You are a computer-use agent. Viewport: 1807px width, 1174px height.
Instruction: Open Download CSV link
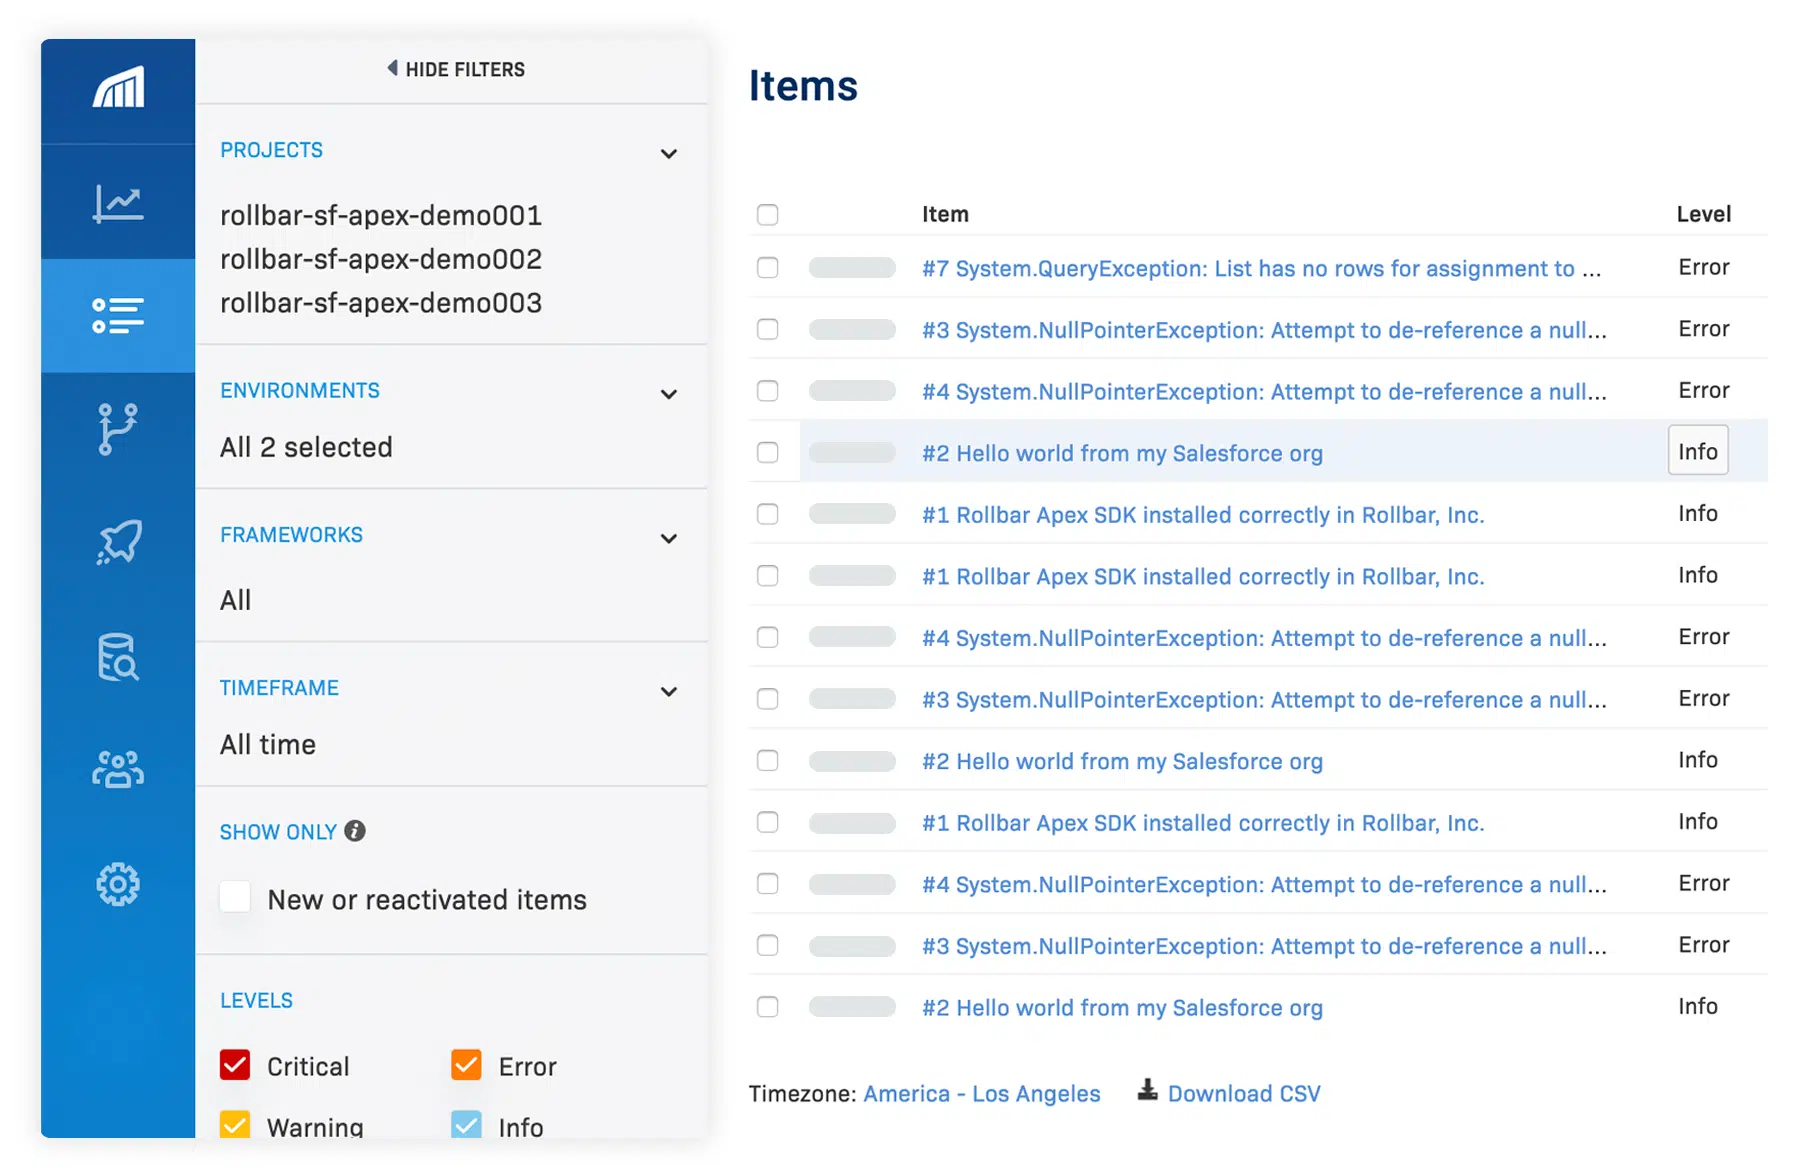[x=1244, y=1093]
